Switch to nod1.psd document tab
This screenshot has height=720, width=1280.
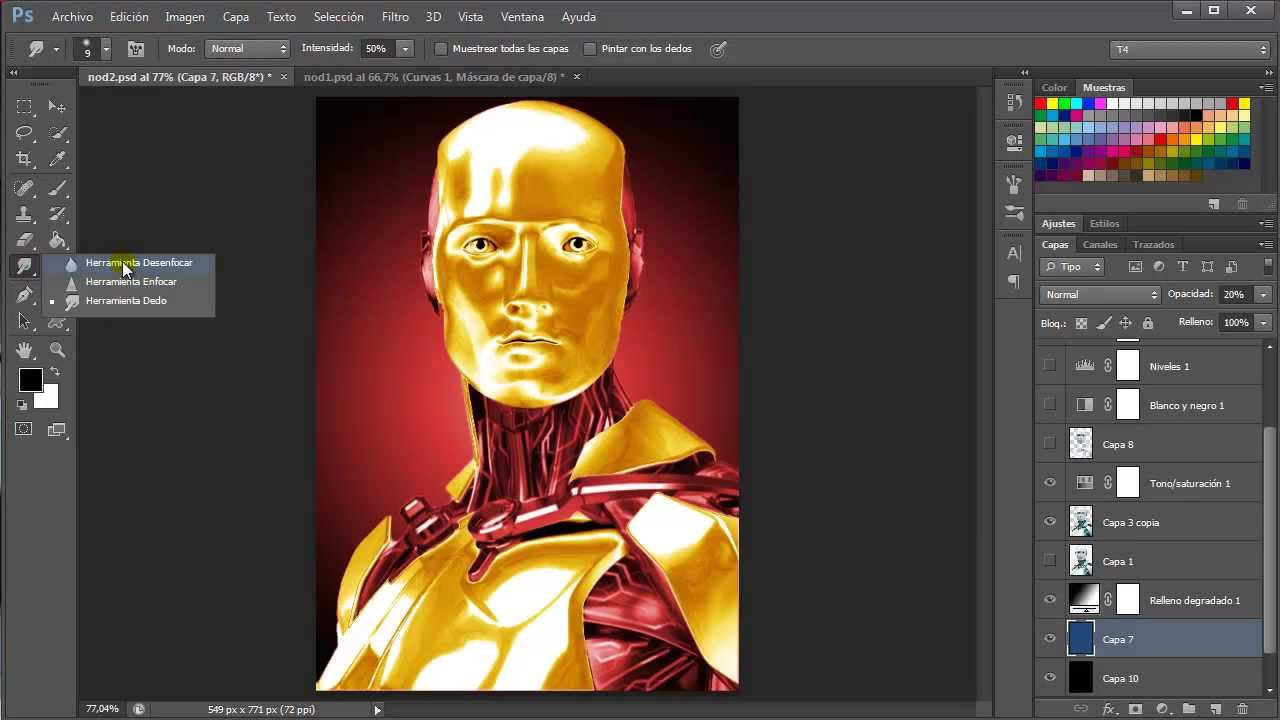tap(434, 77)
